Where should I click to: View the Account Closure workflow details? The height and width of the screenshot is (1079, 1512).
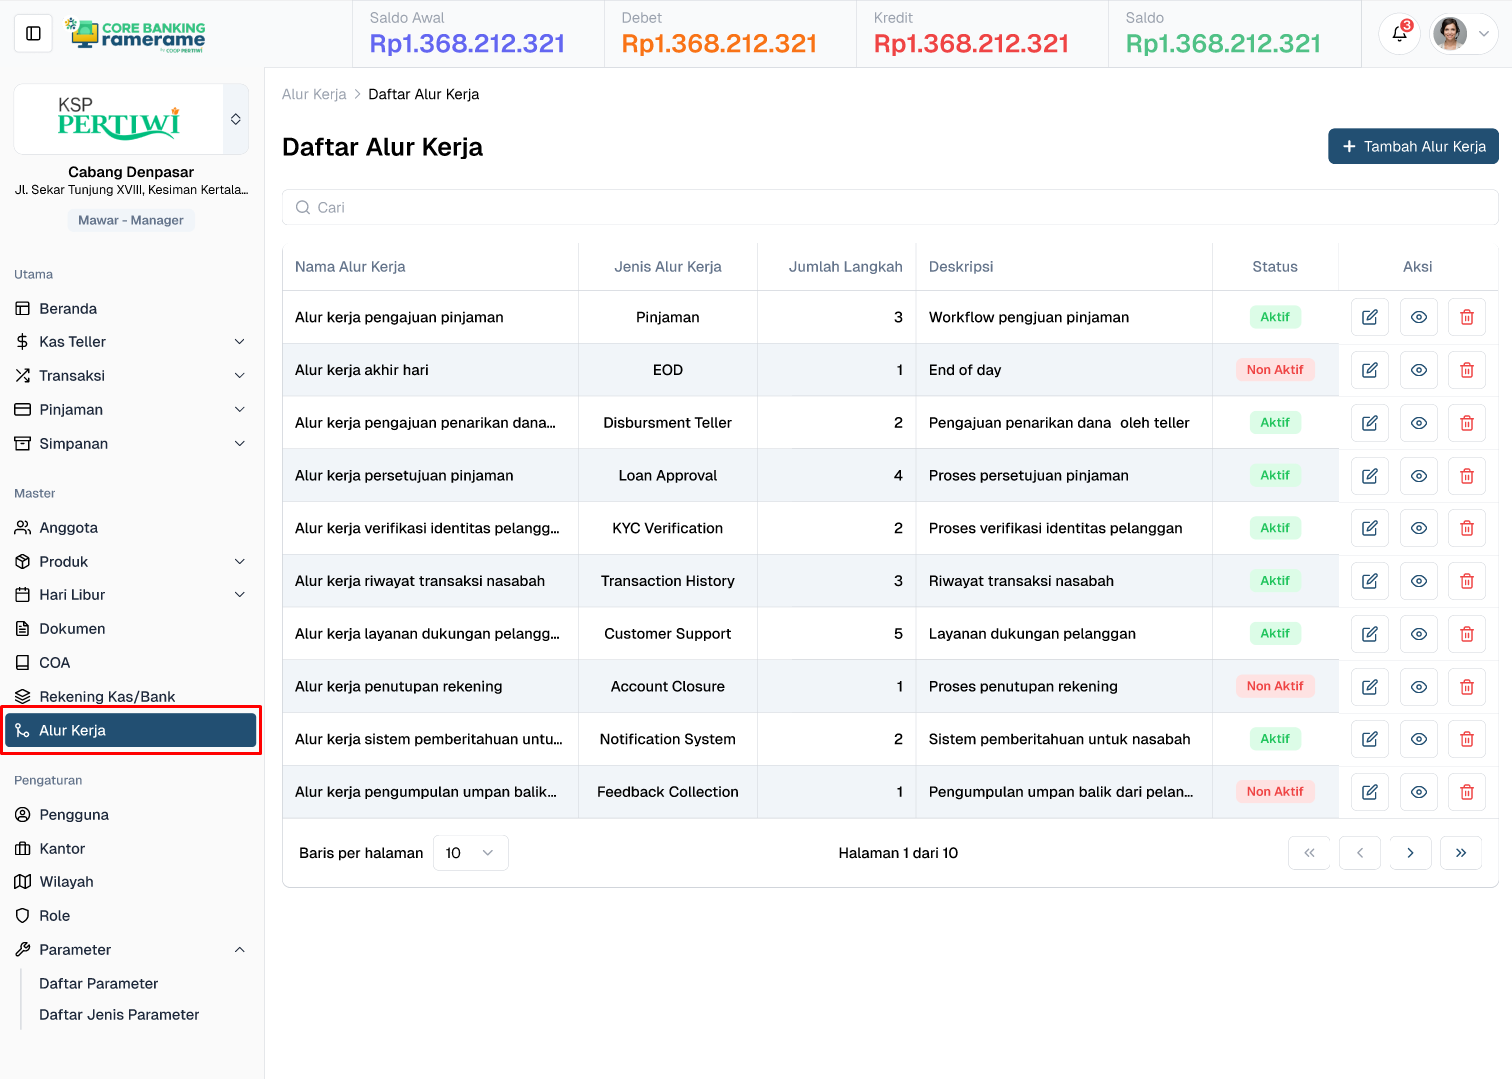(1418, 687)
